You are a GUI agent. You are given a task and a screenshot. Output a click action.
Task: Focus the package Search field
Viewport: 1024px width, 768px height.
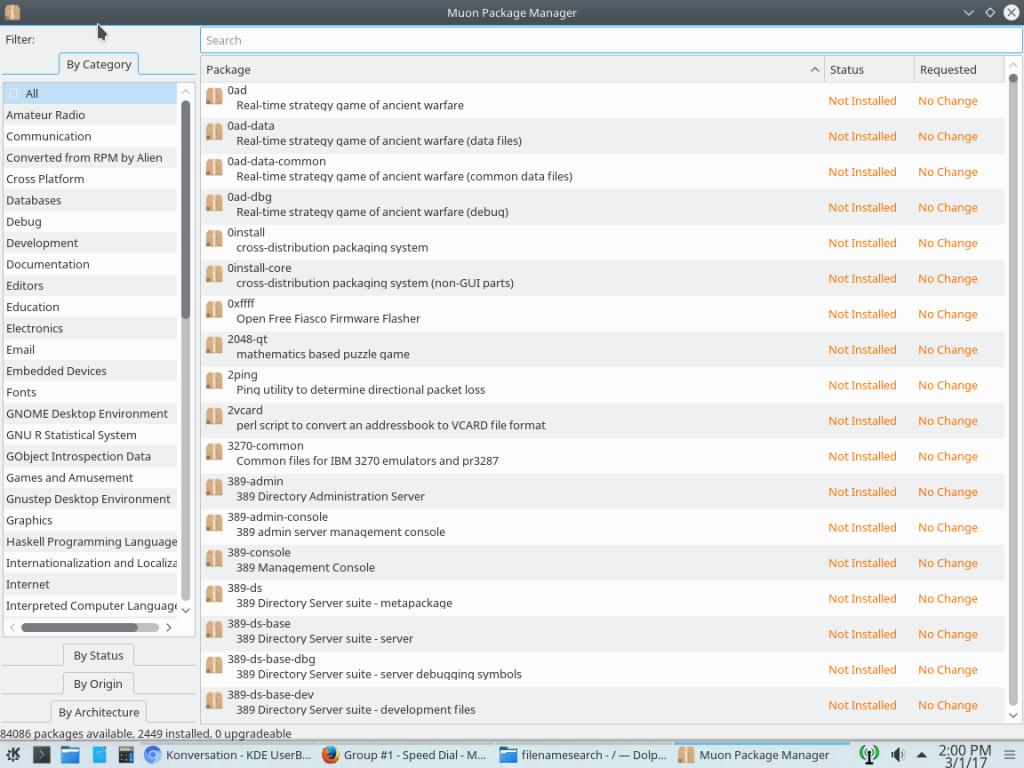pos(610,40)
